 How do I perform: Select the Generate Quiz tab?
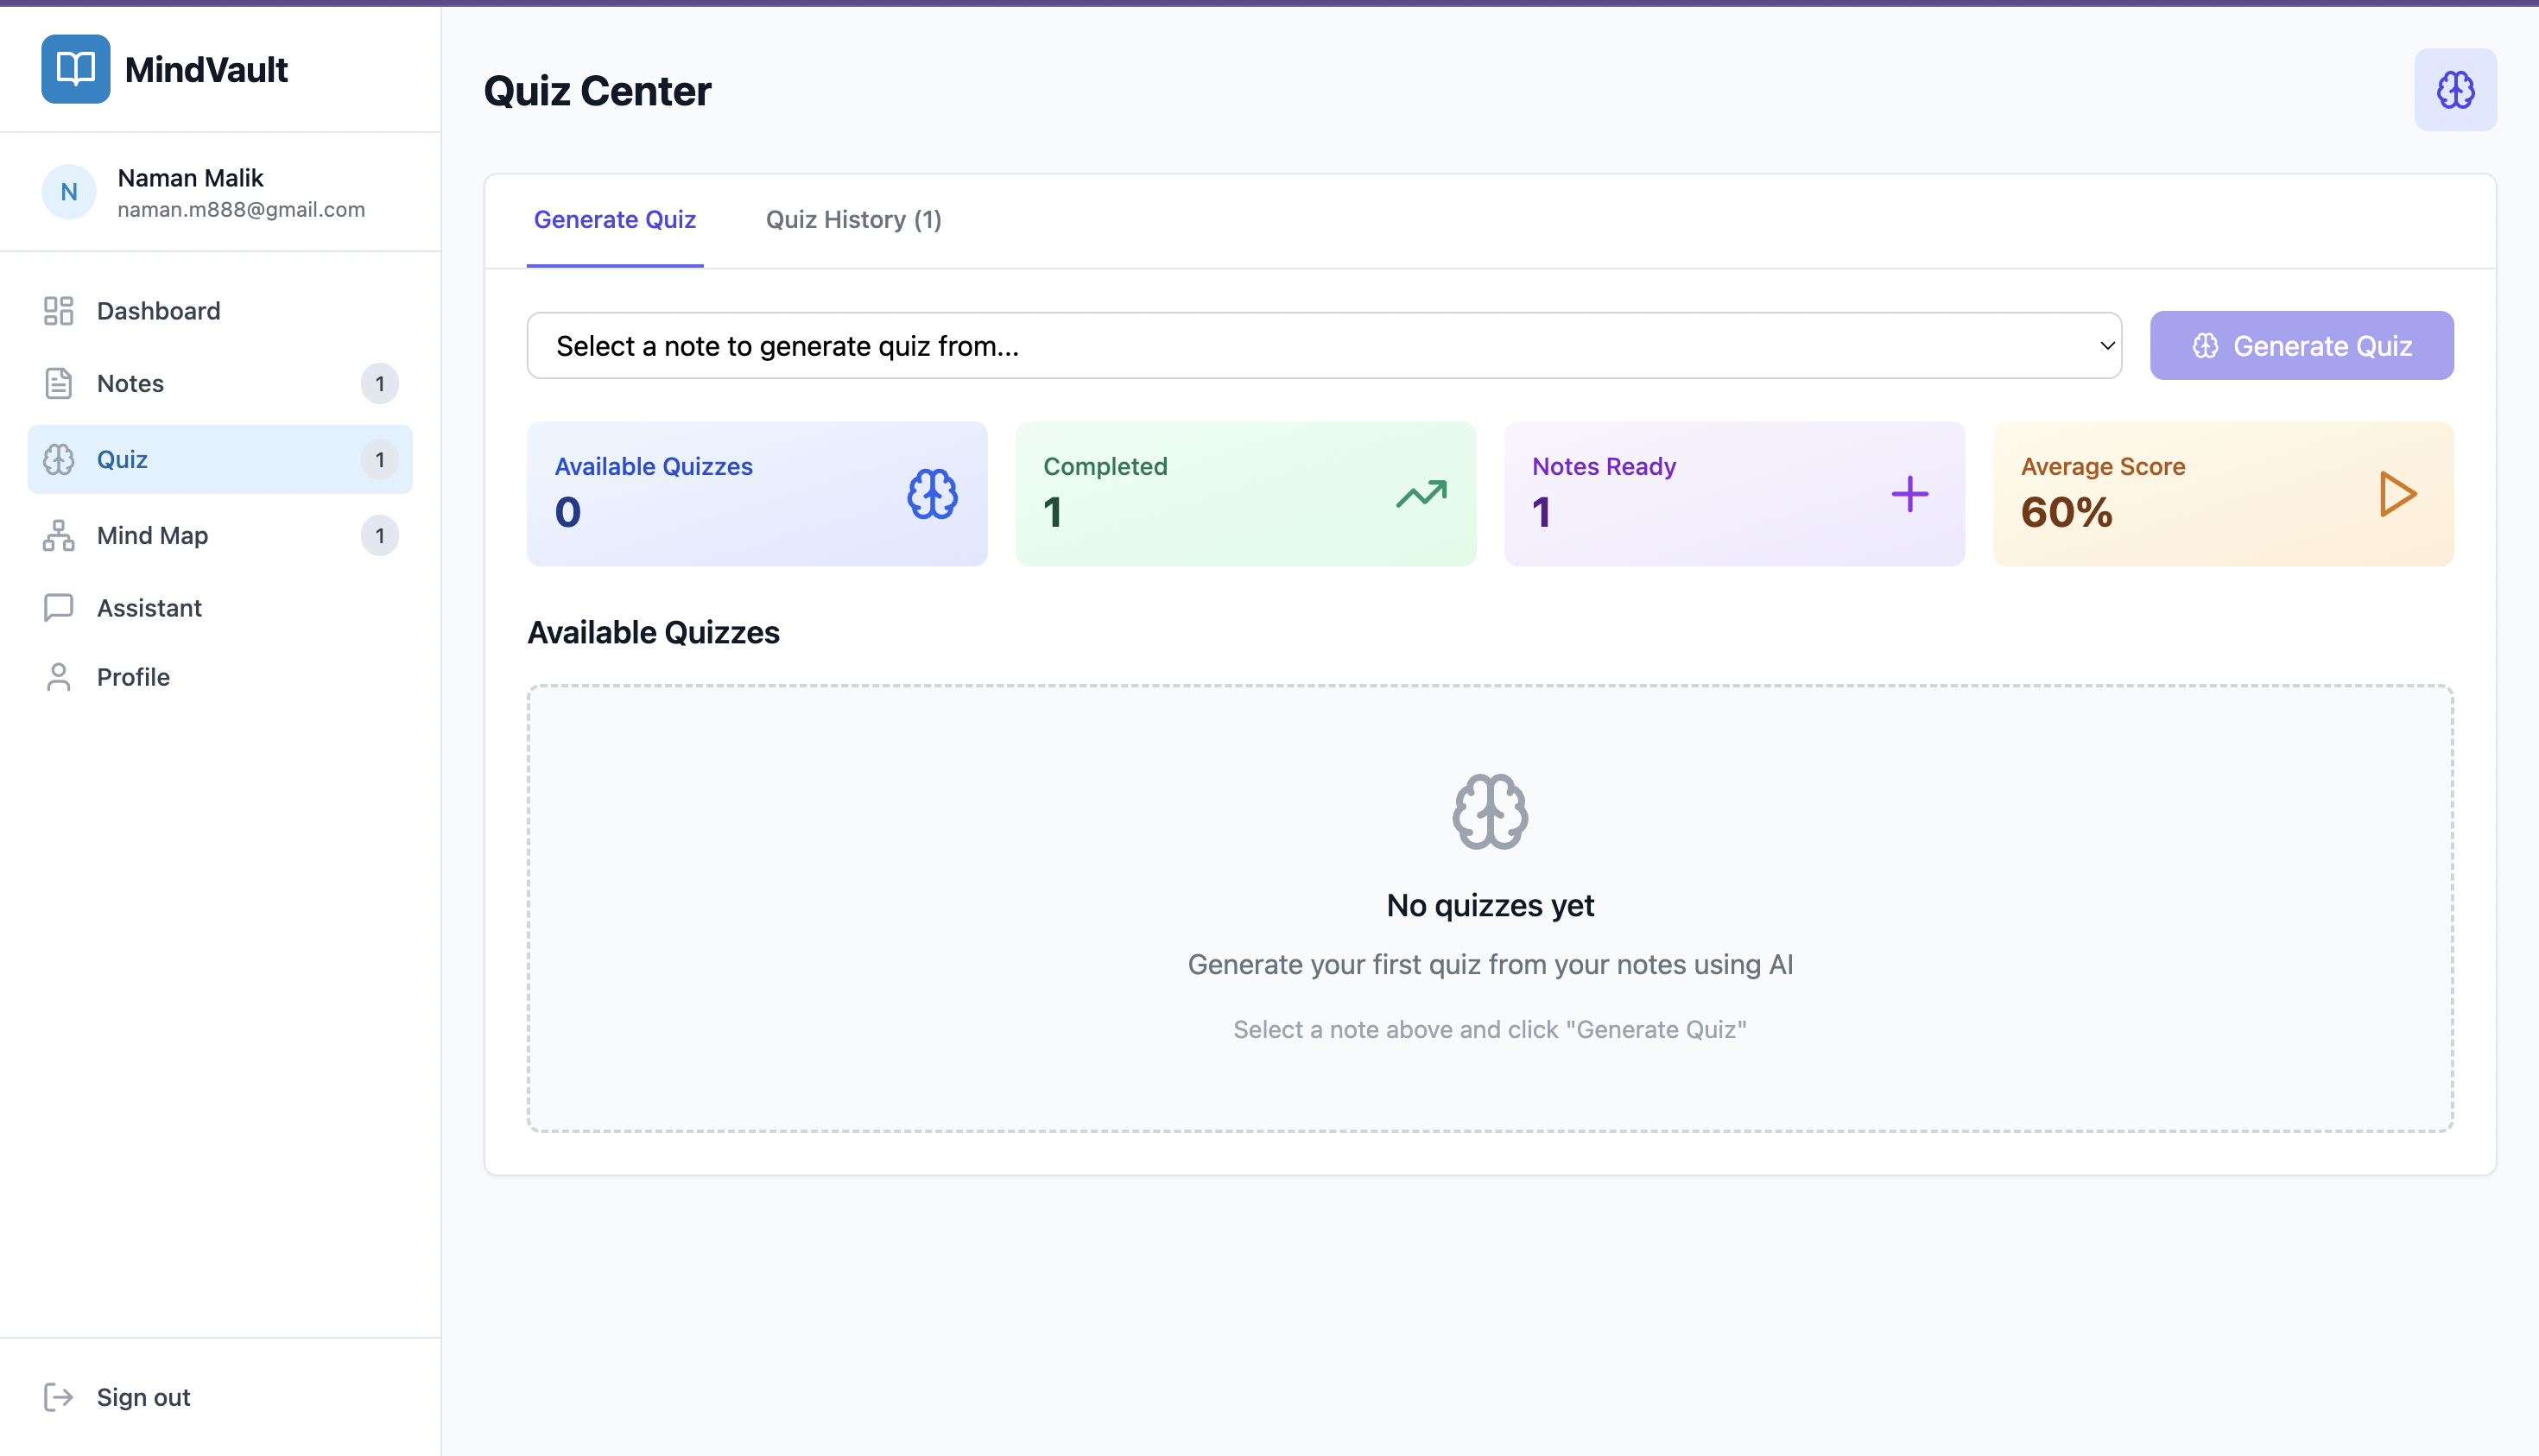click(614, 220)
